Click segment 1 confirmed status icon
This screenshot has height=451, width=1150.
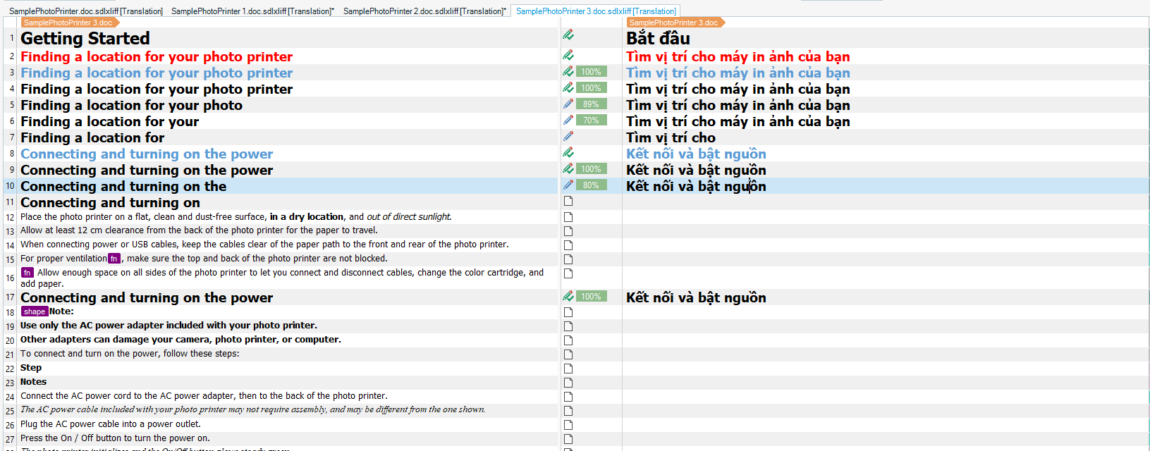point(568,34)
